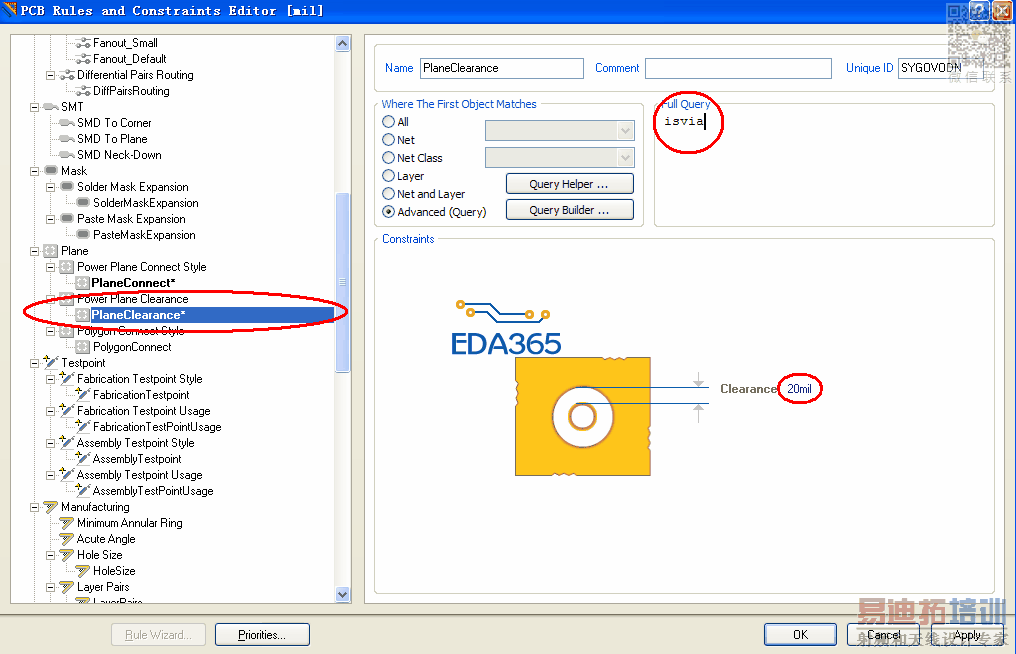
Task: Open the dropdown beside the Net Class option
Action: point(625,158)
